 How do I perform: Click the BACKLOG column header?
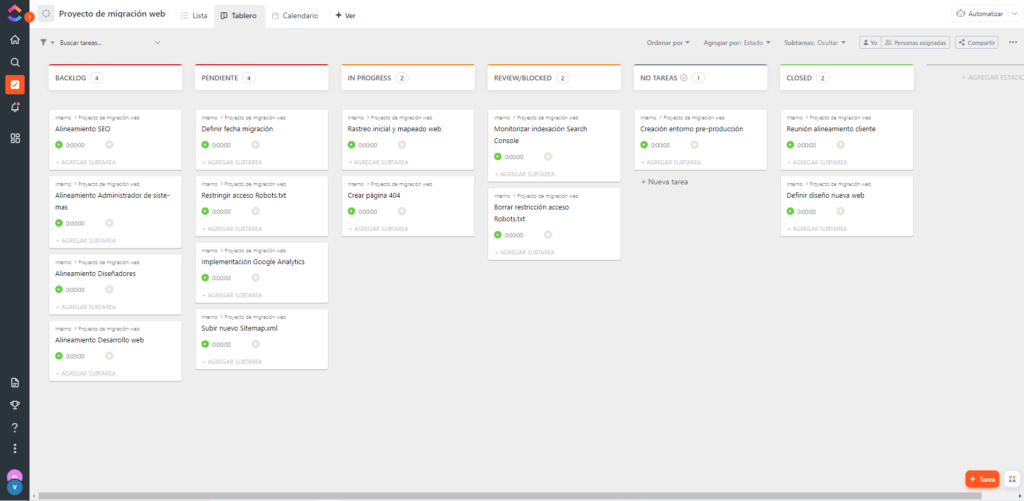(115, 78)
